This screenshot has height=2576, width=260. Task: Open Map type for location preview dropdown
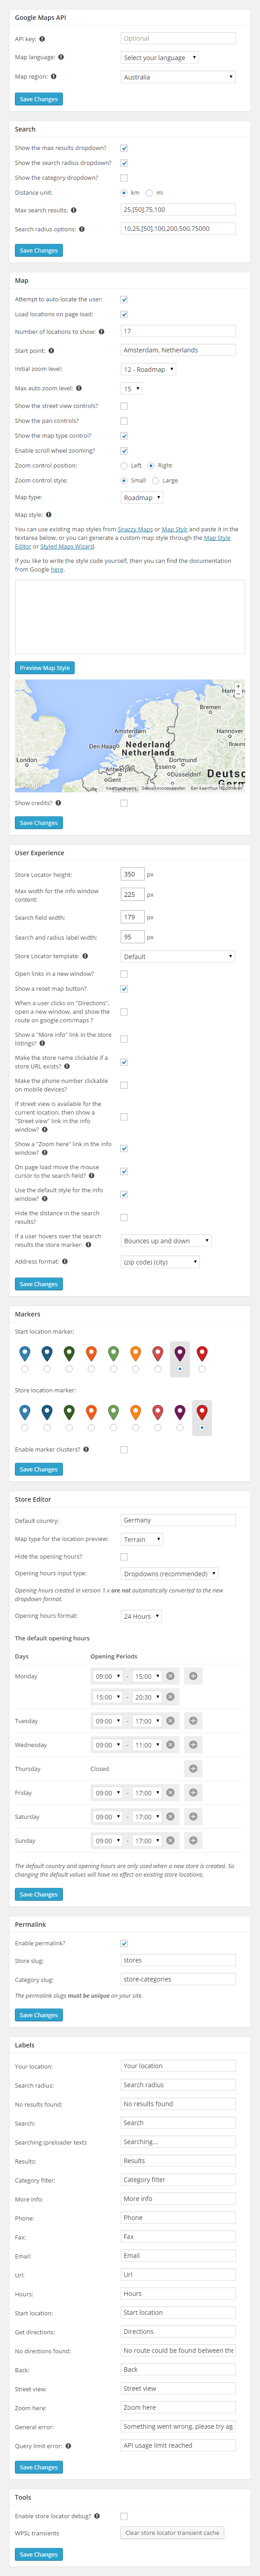tap(141, 1539)
